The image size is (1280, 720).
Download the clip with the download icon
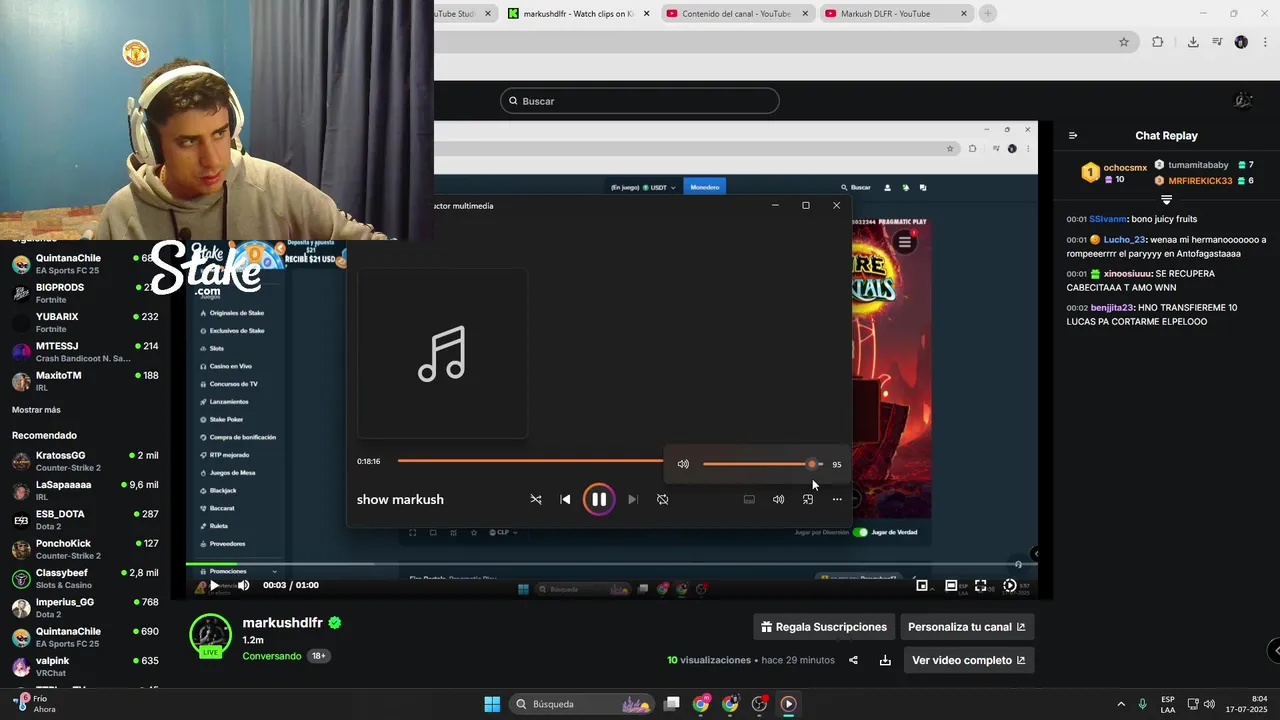(885, 660)
